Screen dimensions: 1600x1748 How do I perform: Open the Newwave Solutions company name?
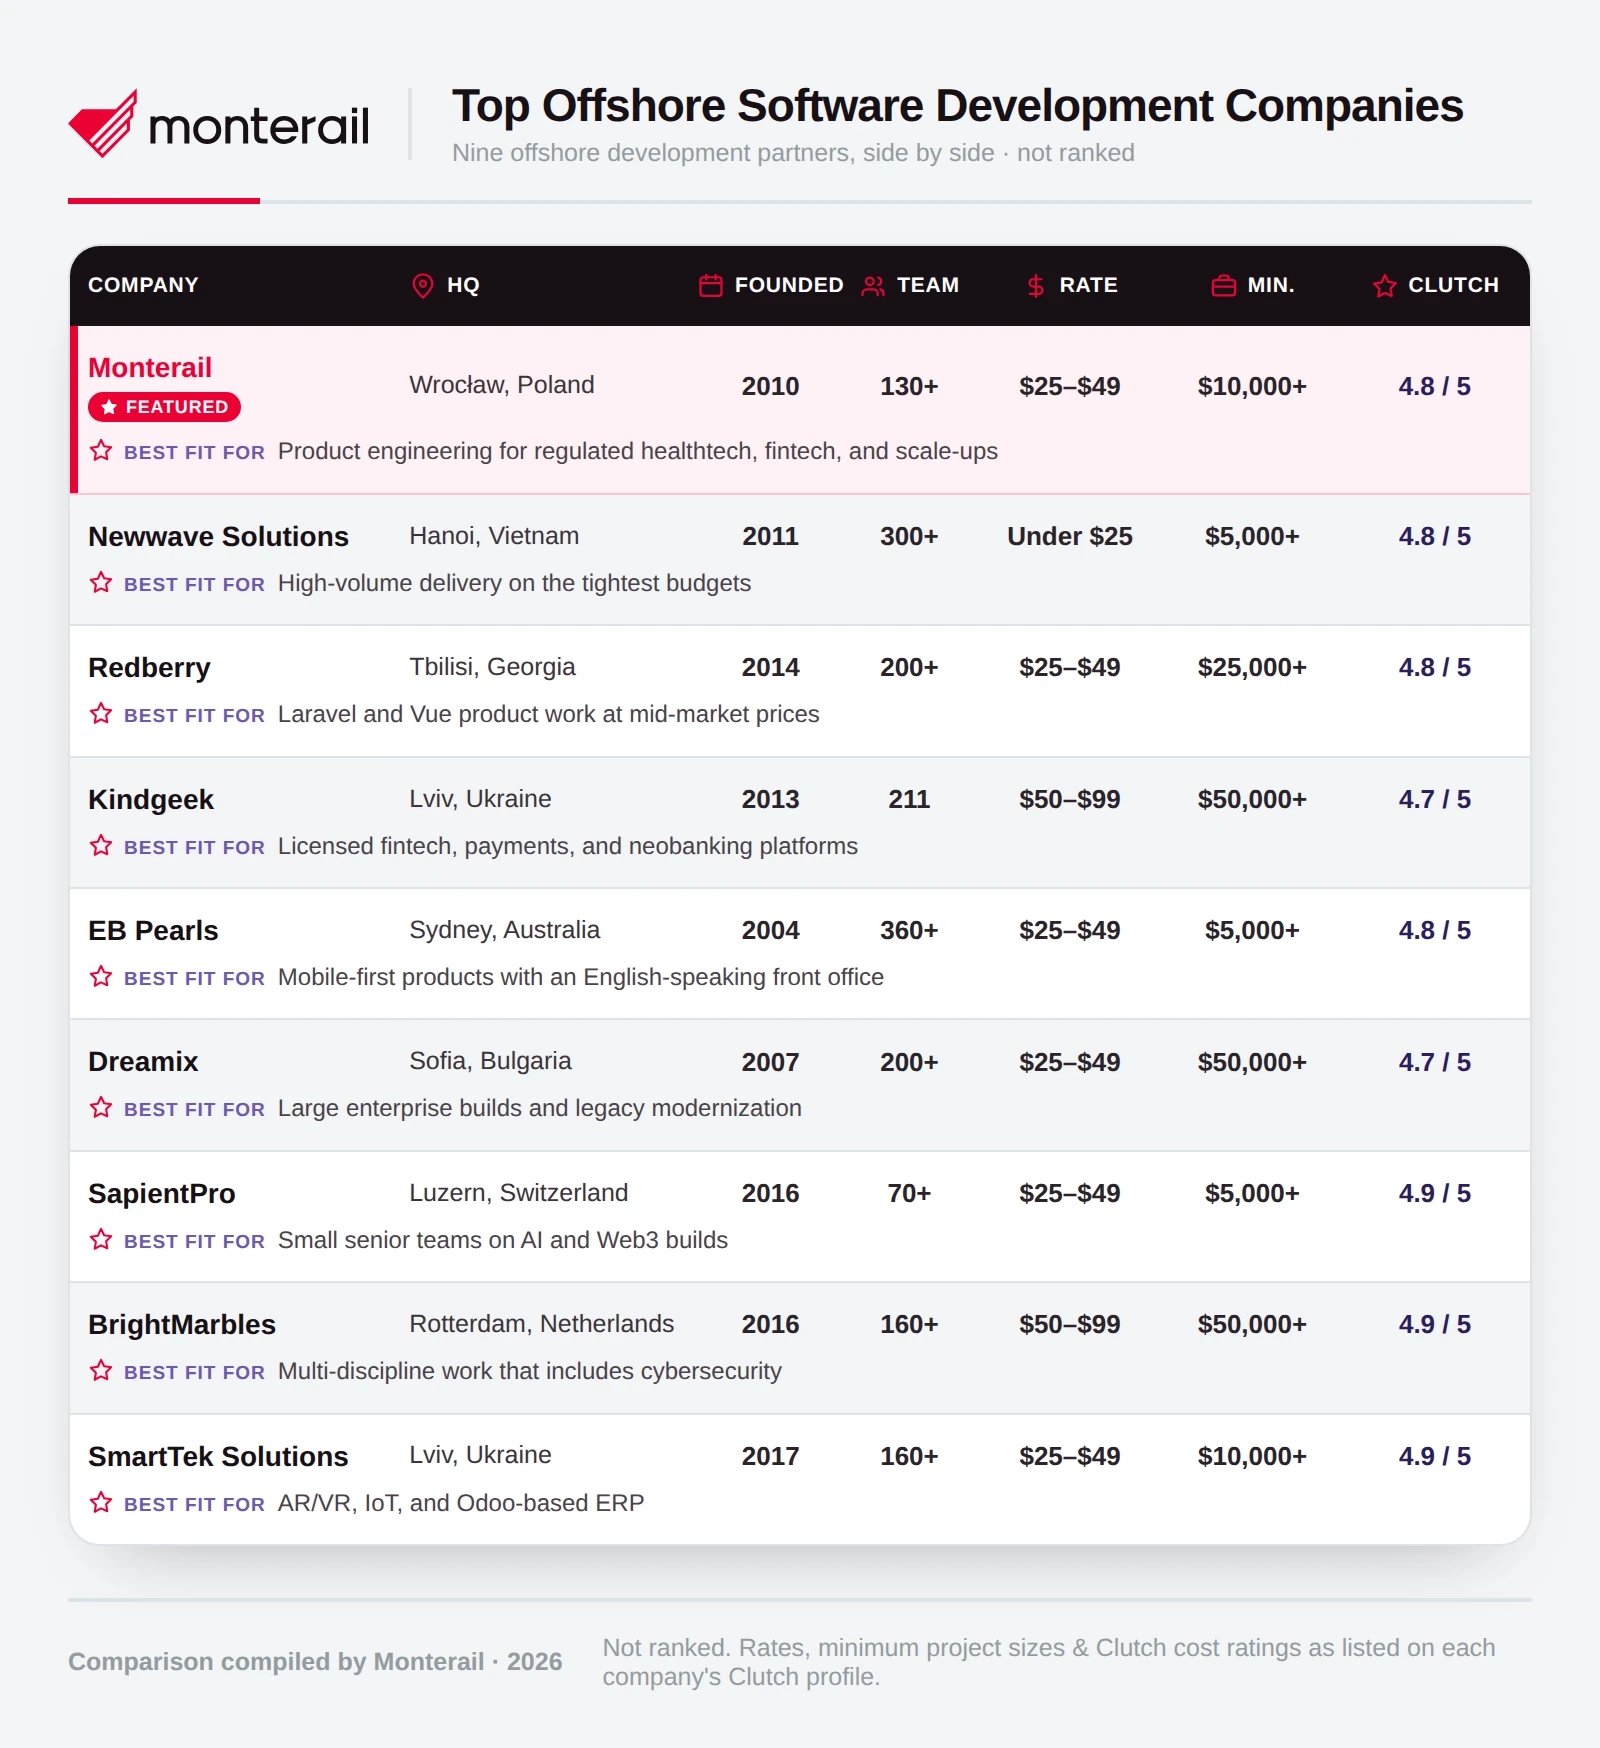click(218, 537)
